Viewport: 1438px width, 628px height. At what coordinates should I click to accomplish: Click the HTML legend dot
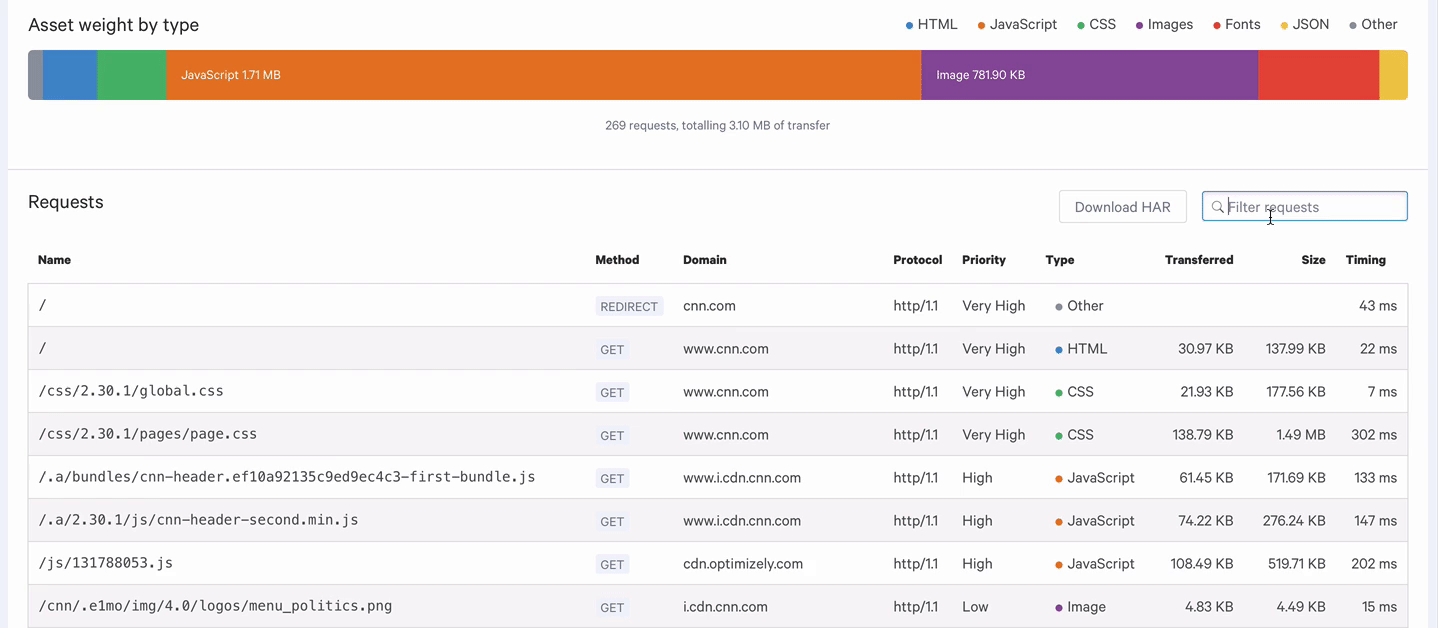click(909, 25)
